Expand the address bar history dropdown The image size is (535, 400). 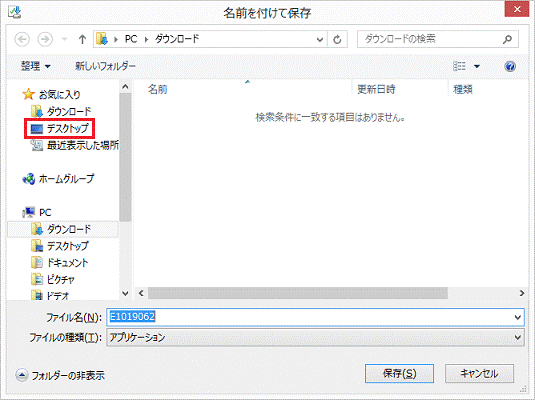point(320,40)
